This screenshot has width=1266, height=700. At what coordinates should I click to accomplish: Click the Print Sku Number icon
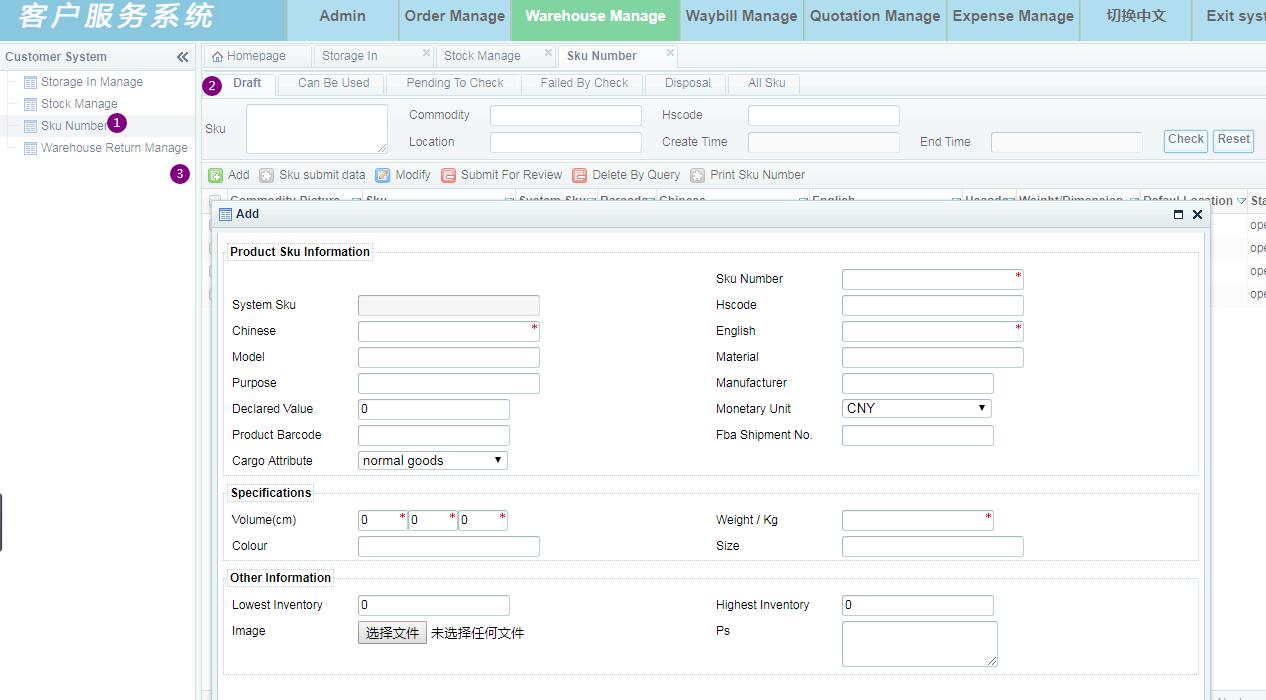click(698, 175)
